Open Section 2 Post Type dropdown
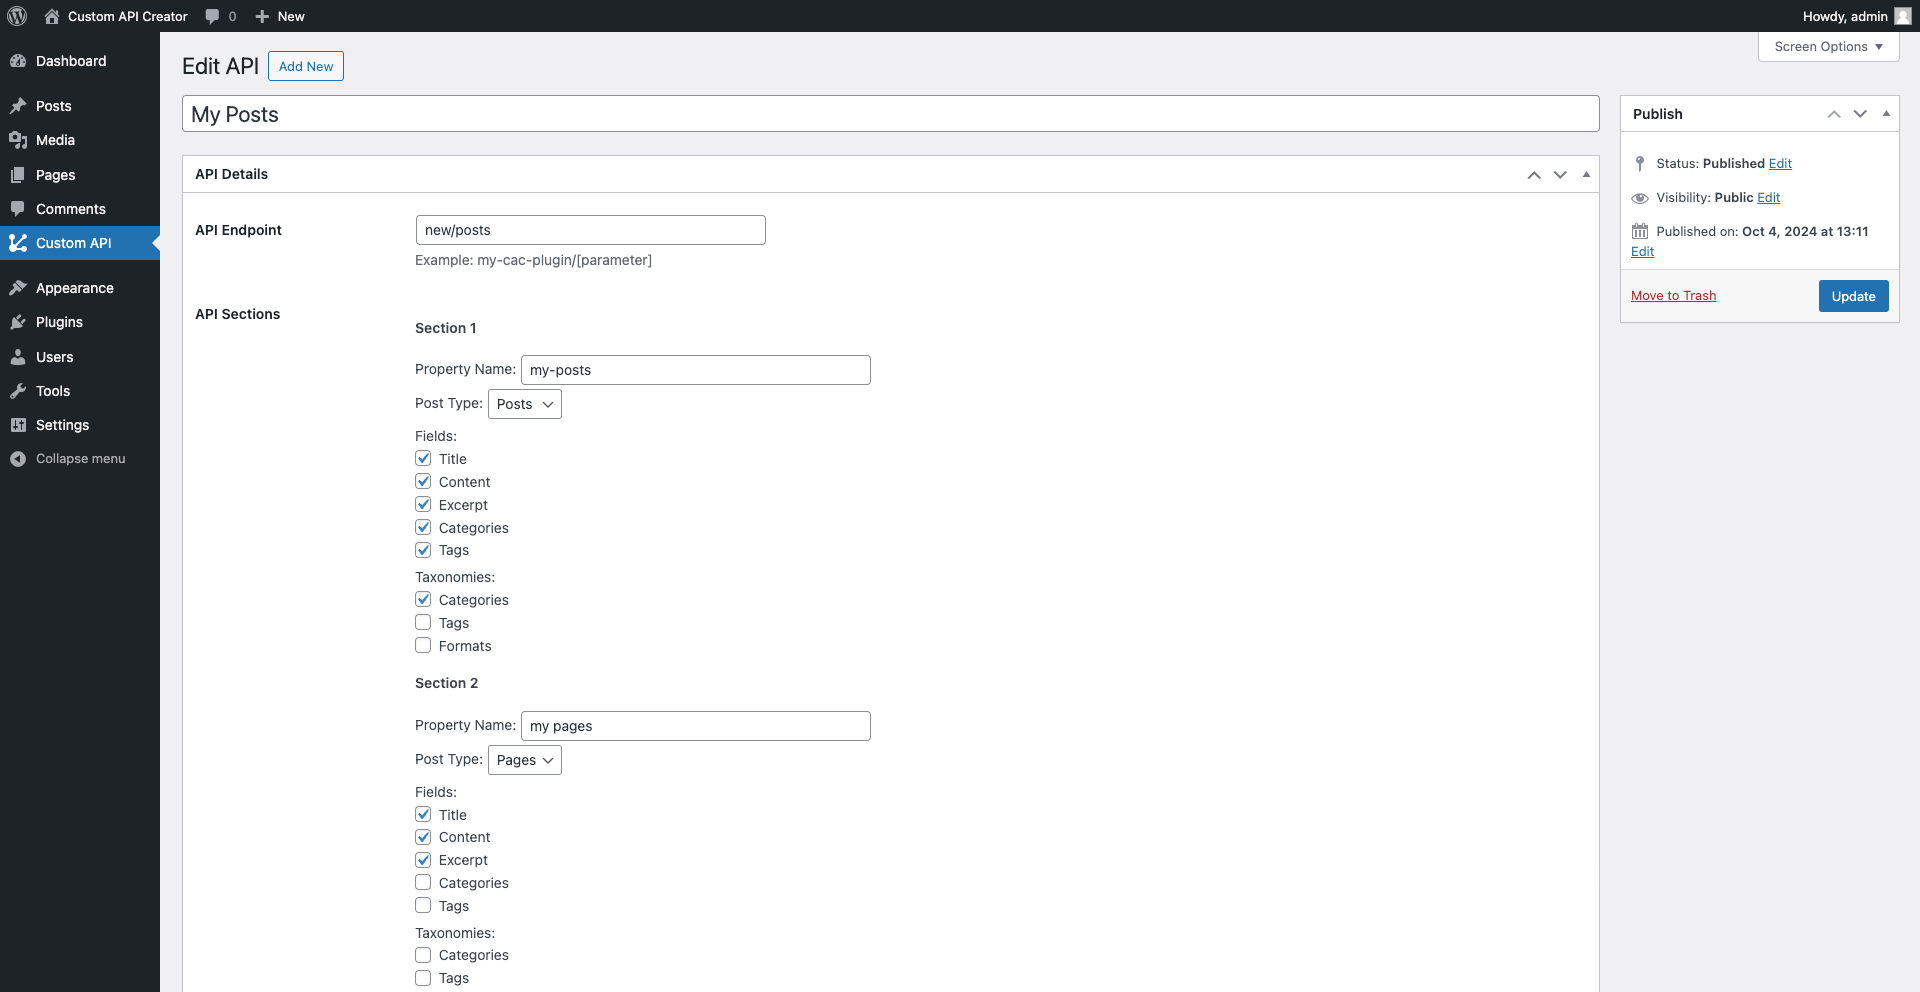 point(525,760)
